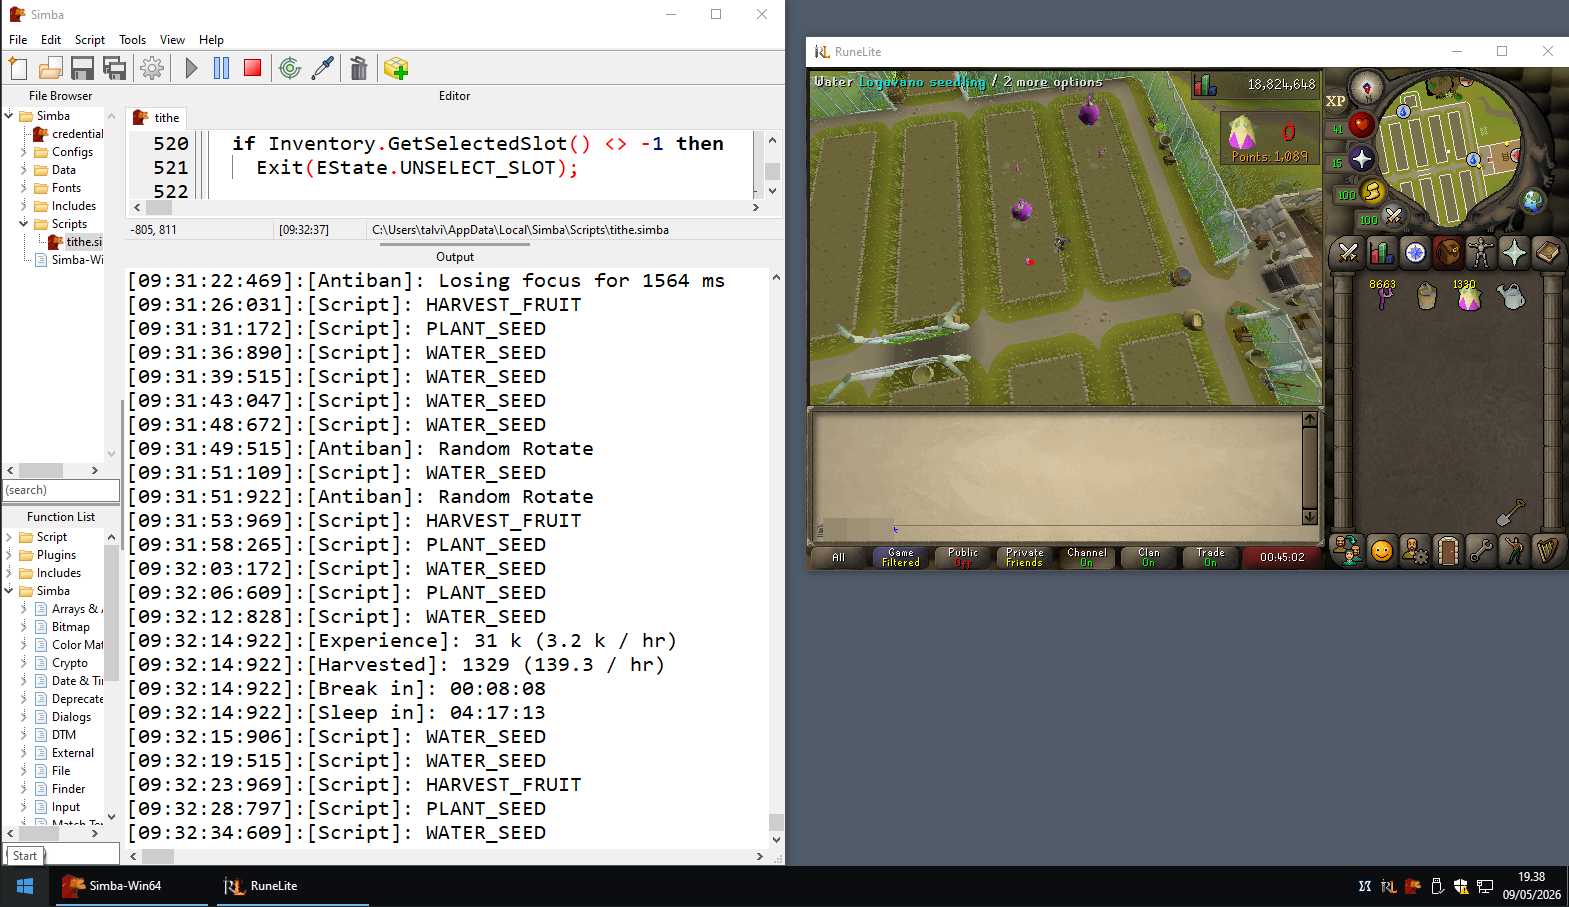This screenshot has width=1569, height=907.
Task: Select the watering can in the inventory
Action: [x=1511, y=296]
